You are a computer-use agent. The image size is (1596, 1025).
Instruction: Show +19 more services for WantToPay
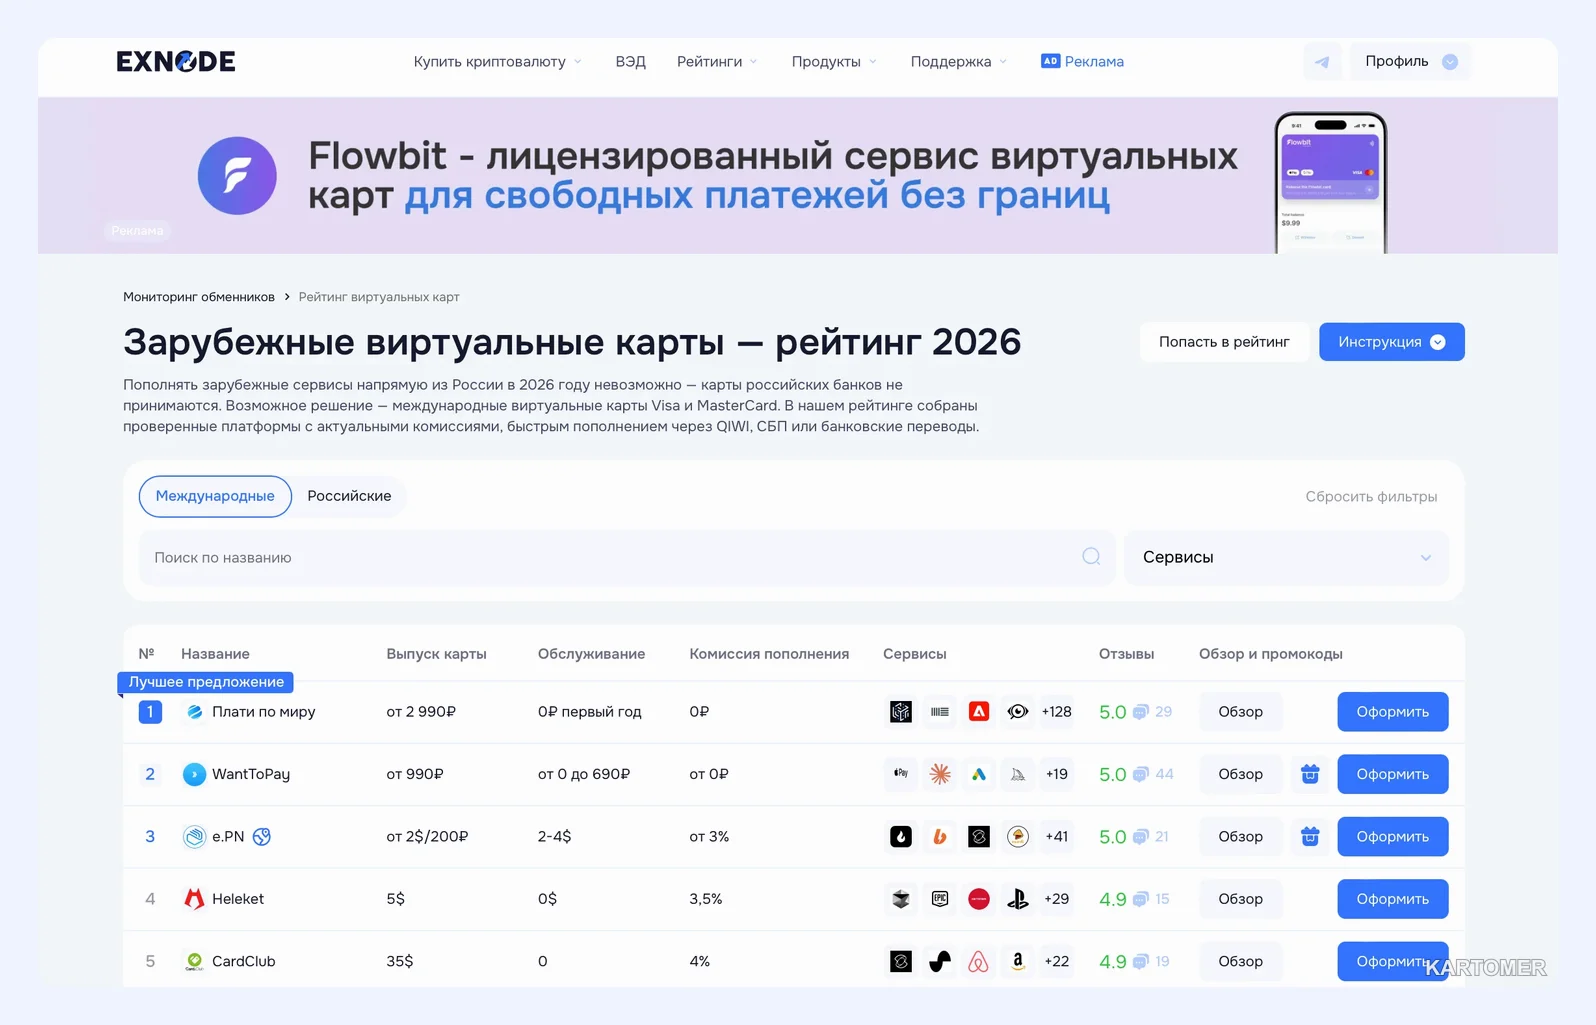pos(1056,774)
